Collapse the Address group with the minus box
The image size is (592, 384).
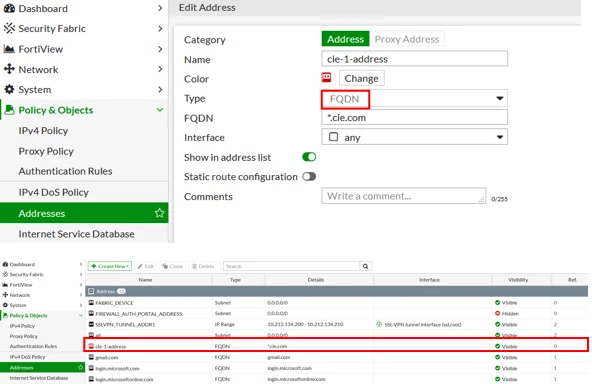(x=91, y=291)
